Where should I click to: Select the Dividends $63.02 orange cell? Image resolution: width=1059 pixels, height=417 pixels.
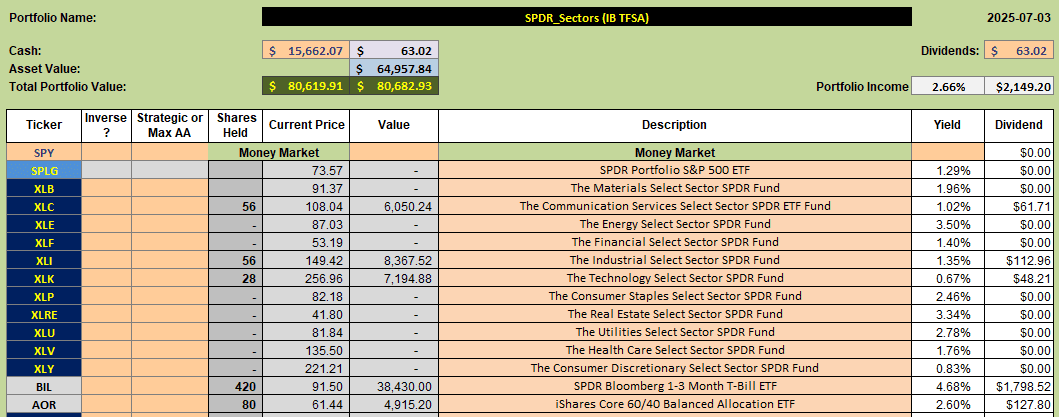point(1018,51)
